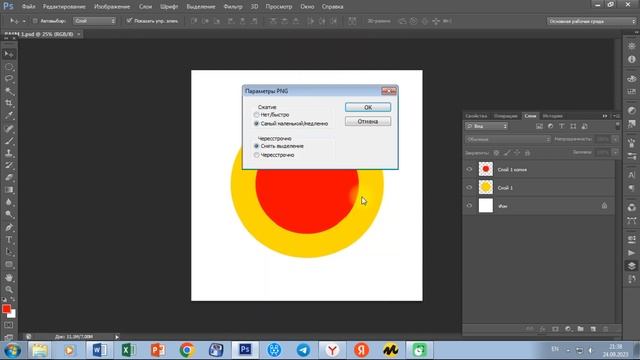Click the padlock on the Фон layer
This screenshot has height=360, width=640.
click(x=604, y=206)
